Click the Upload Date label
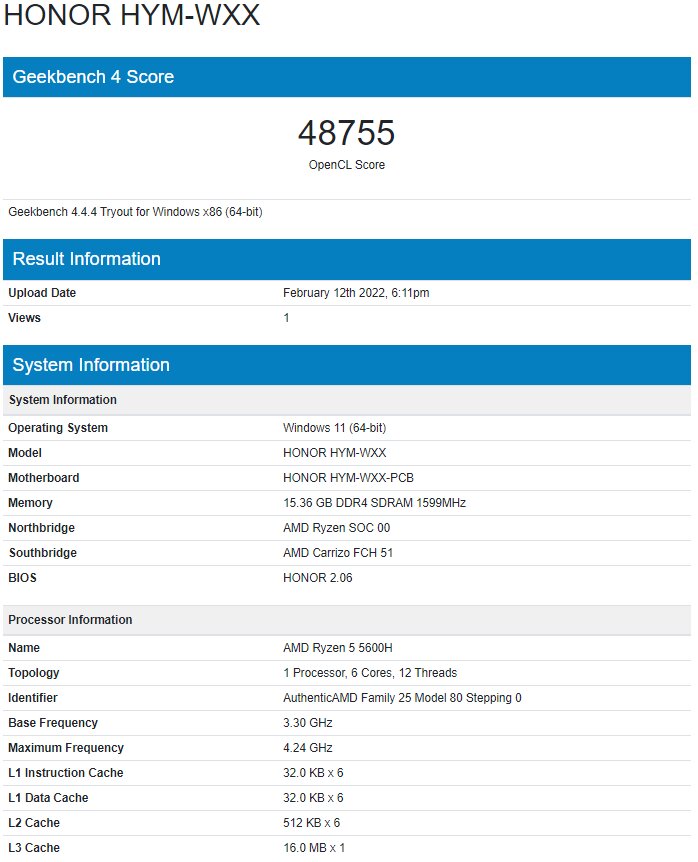This screenshot has height=862, width=698. 42,293
